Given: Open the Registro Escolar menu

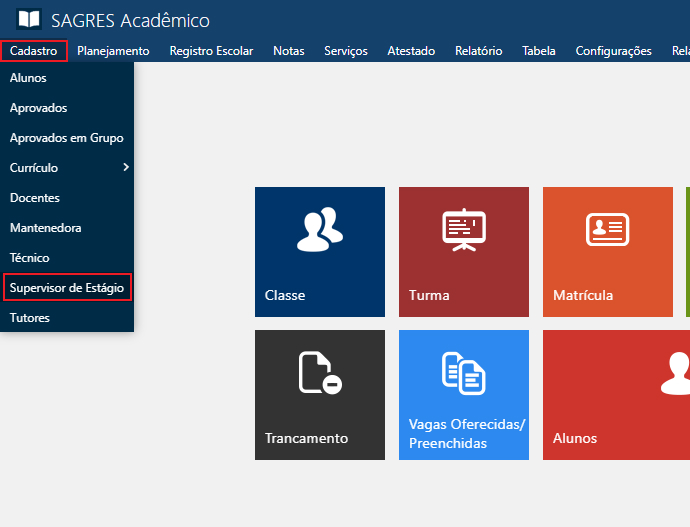Looking at the screenshot, I should (211, 51).
